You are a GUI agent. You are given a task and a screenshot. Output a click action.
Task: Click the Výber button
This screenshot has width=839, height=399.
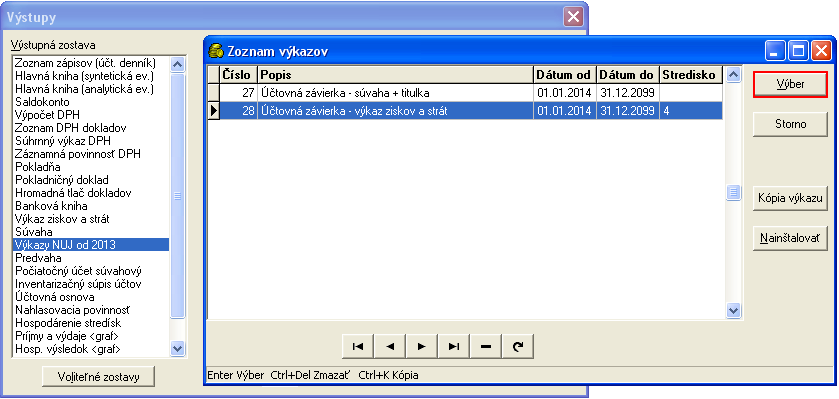(790, 84)
